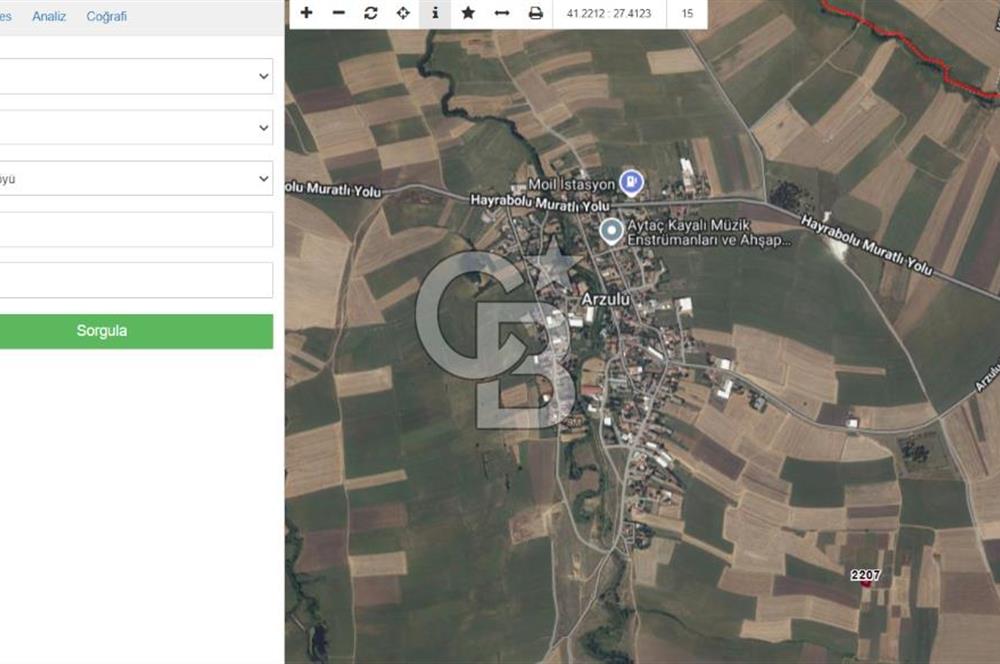Click the coordinates readout 41.2212 : 27.4123
The height and width of the screenshot is (664, 1000).
pyautogui.click(x=609, y=13)
